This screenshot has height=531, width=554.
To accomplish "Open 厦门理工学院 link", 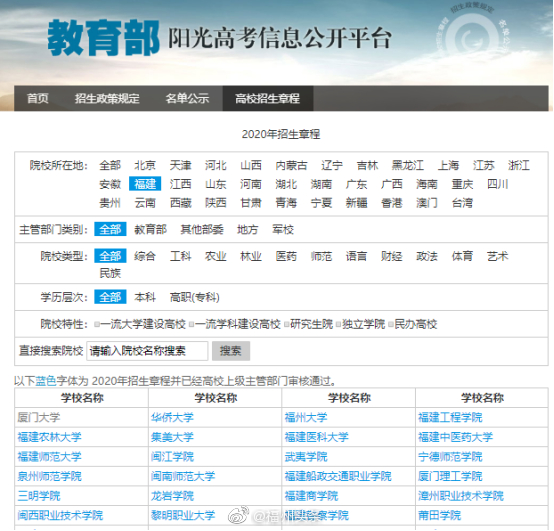I will coord(450,476).
